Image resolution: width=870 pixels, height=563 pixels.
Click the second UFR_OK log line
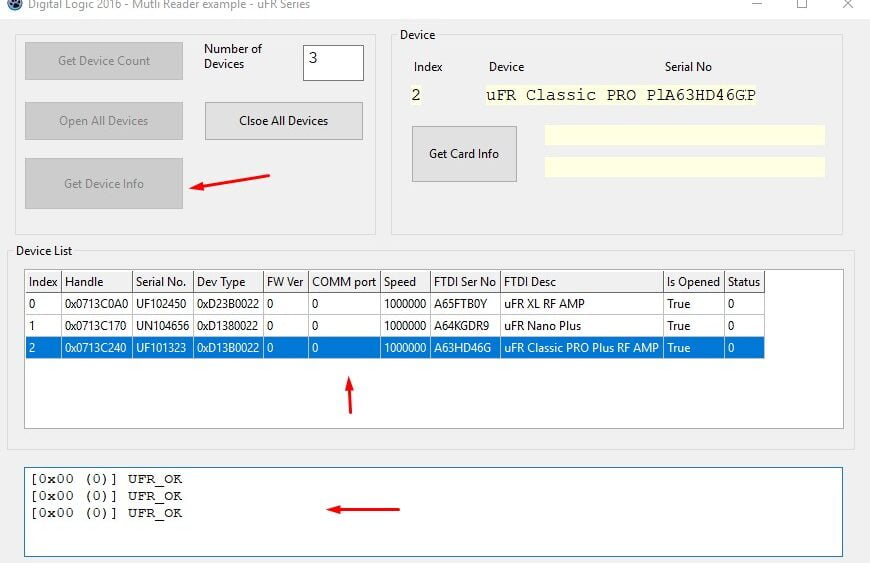(x=107, y=496)
